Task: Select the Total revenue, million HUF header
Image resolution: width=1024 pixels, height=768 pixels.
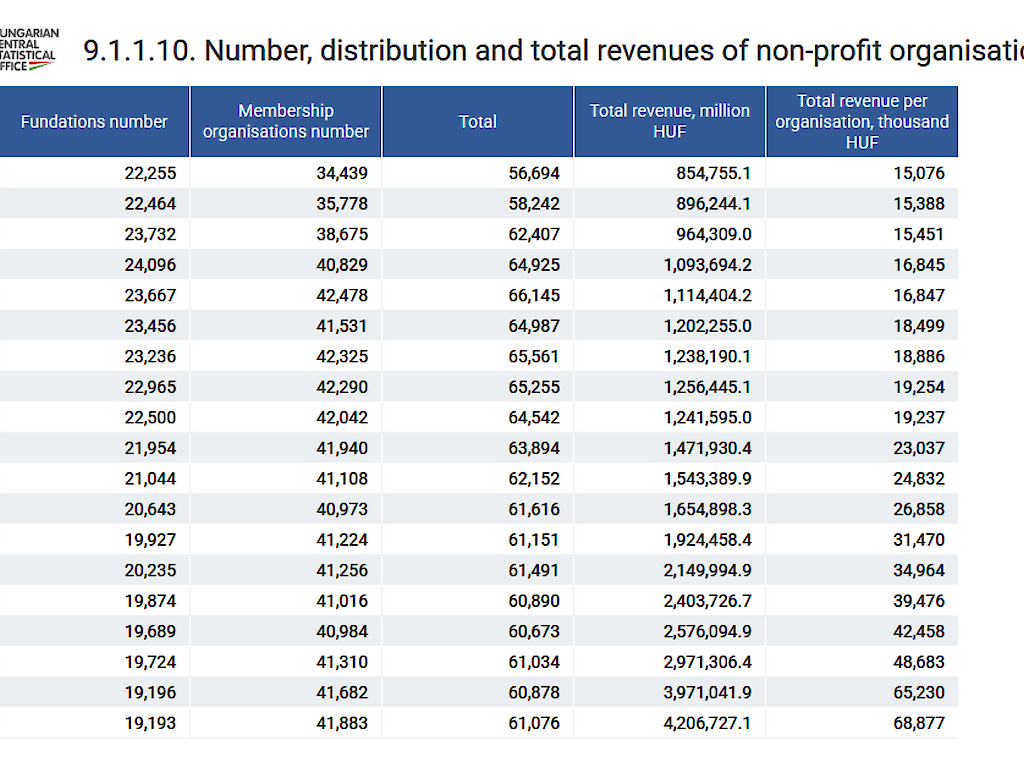Action: [x=670, y=122]
